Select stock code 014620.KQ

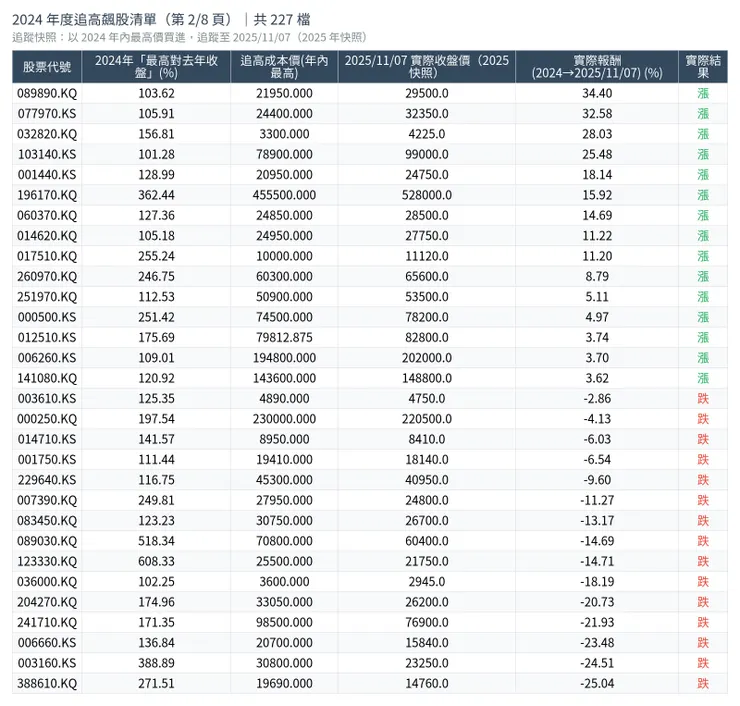click(x=47, y=235)
